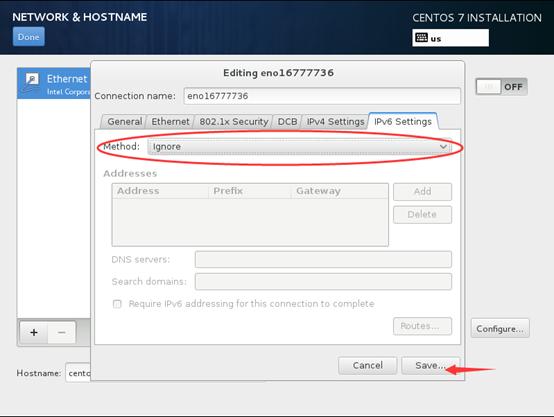554x417 pixels.
Task: Click the Hostname input field
Action: click(78, 373)
